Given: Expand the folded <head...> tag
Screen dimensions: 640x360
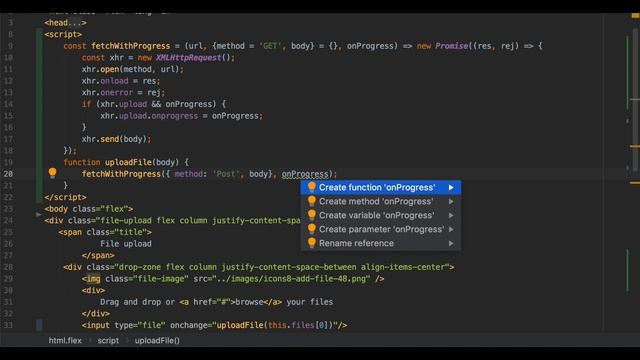Looking at the screenshot, I should [65, 23].
